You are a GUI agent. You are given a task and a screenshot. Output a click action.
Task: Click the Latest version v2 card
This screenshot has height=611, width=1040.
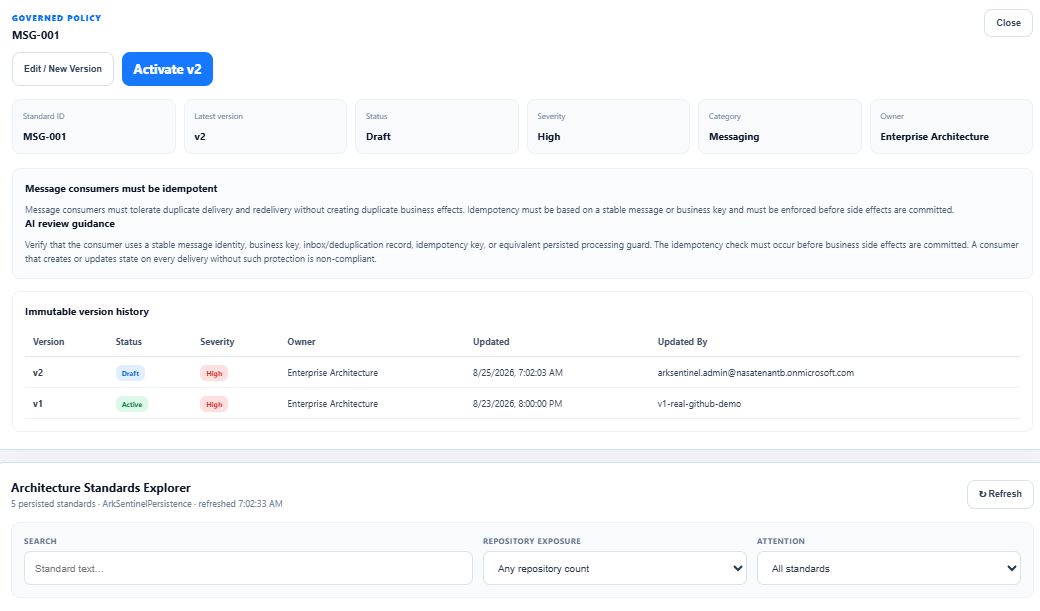[265, 127]
